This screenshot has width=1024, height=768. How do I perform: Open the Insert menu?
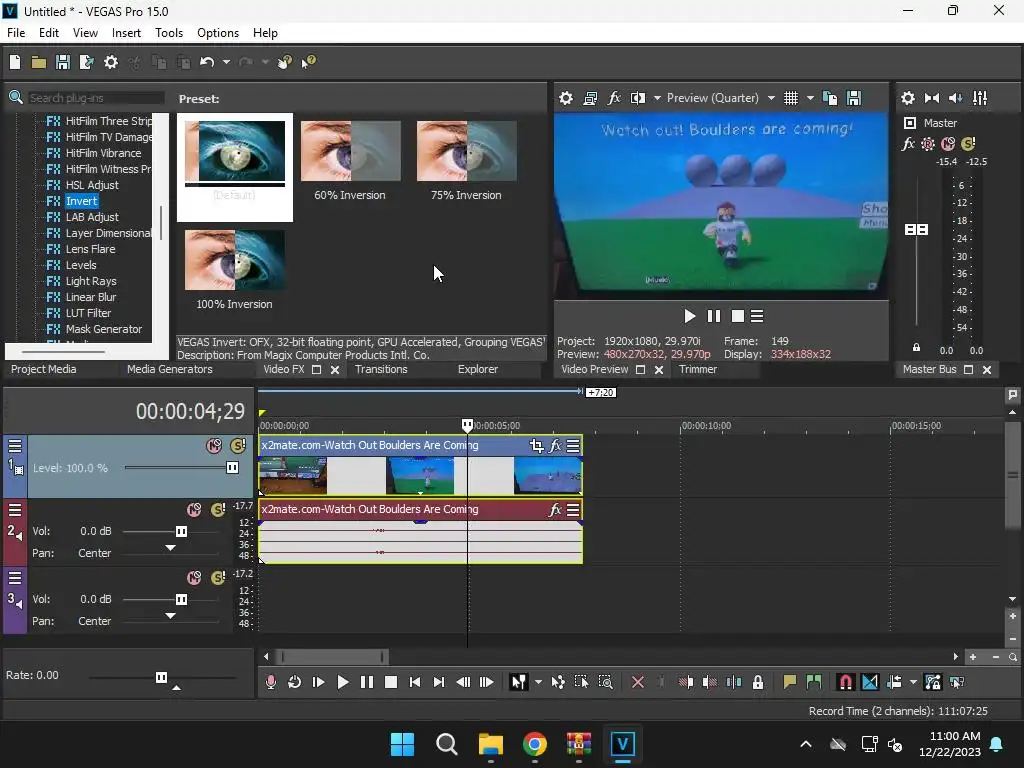(x=126, y=33)
